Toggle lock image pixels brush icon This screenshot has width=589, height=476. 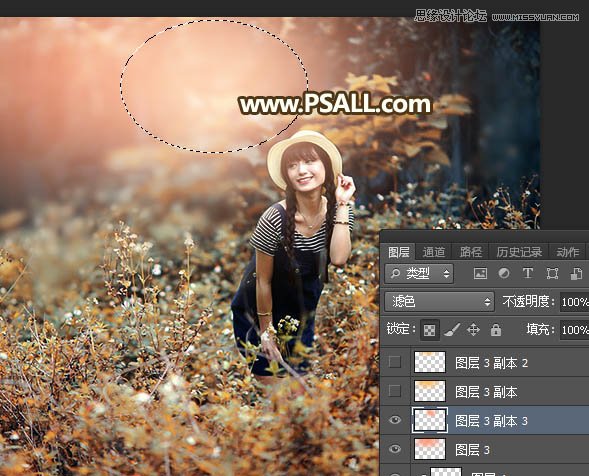pos(452,330)
